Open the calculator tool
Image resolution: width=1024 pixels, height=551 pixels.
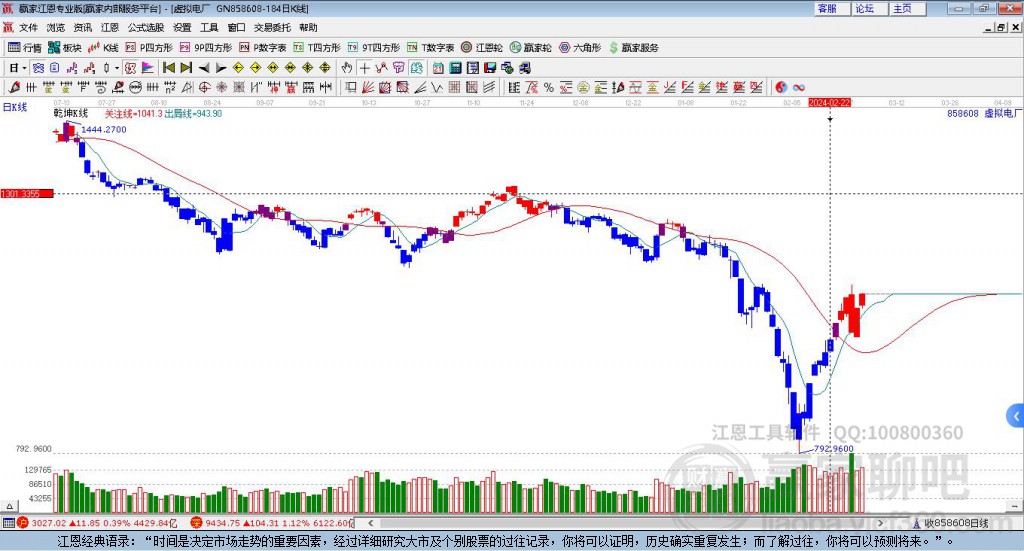(455, 68)
